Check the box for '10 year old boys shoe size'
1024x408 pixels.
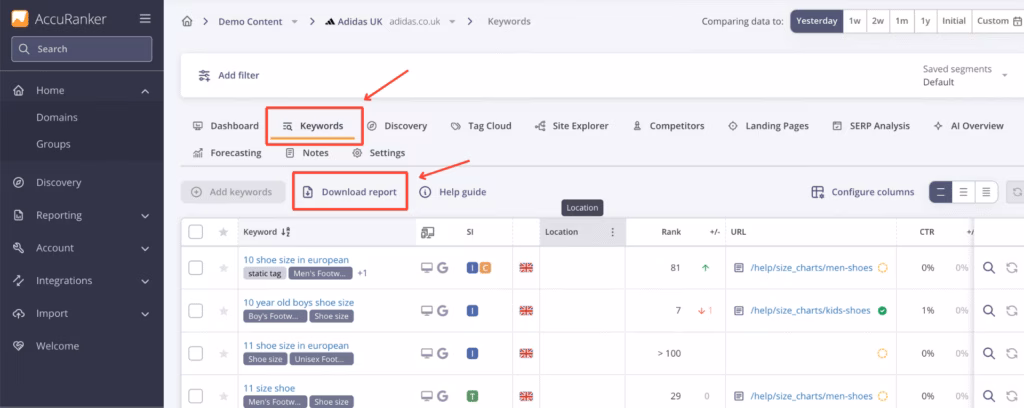(x=196, y=310)
